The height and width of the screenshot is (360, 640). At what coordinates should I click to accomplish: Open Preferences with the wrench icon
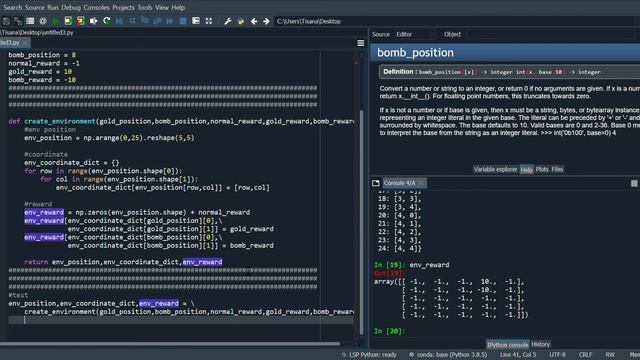click(228, 21)
